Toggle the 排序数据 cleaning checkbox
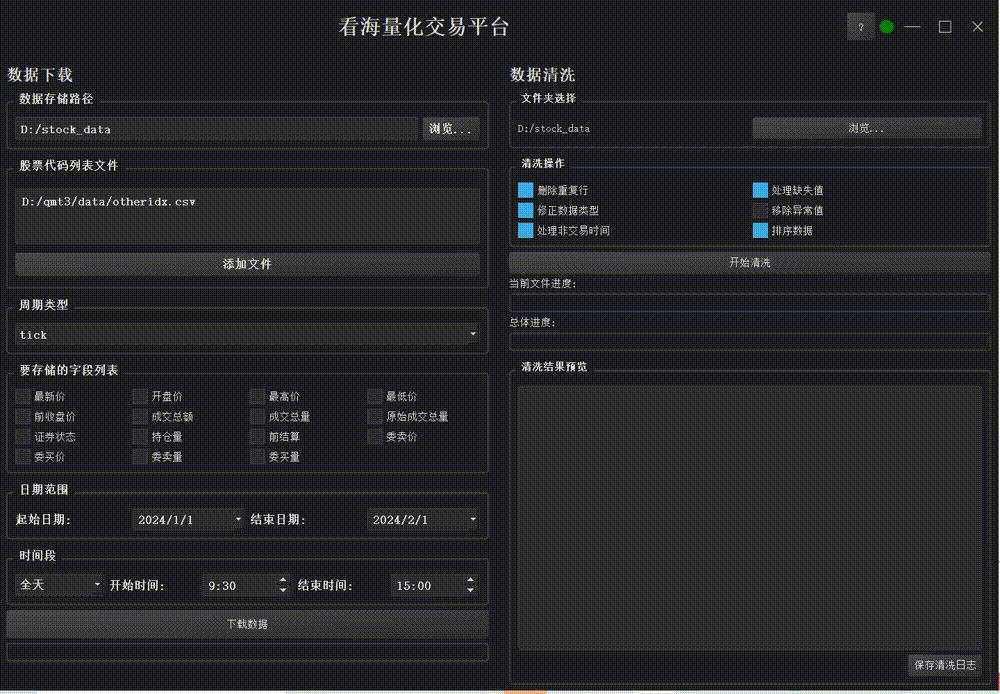This screenshot has height=694, width=1000. [x=759, y=230]
